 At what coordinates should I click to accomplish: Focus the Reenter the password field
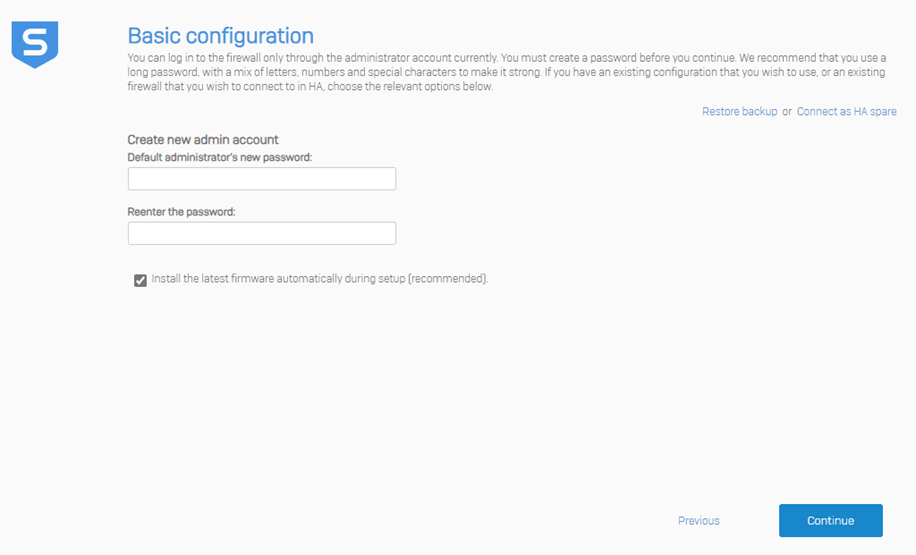click(262, 234)
